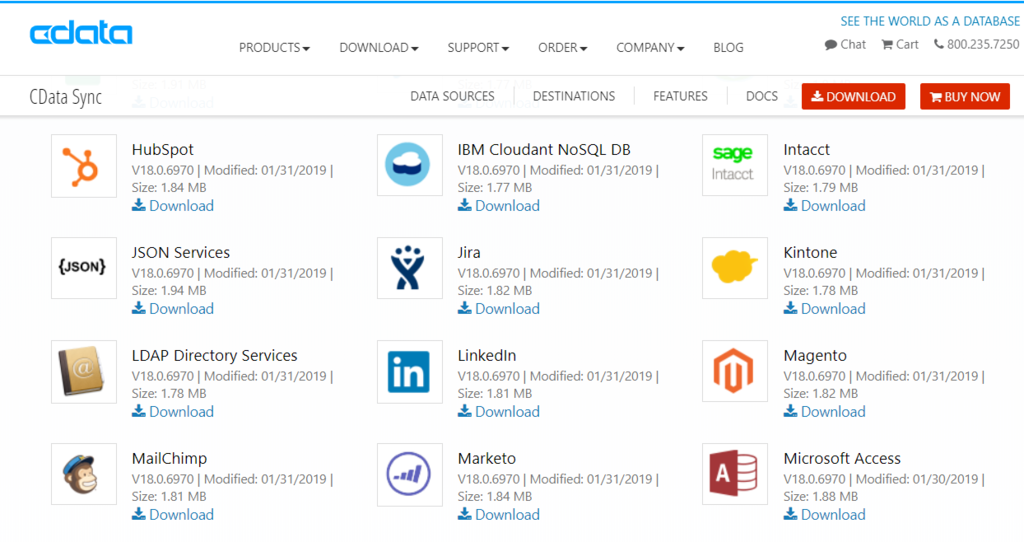The width and height of the screenshot is (1024, 542).
Task: Download the MailChimp connector
Action: coord(172,515)
